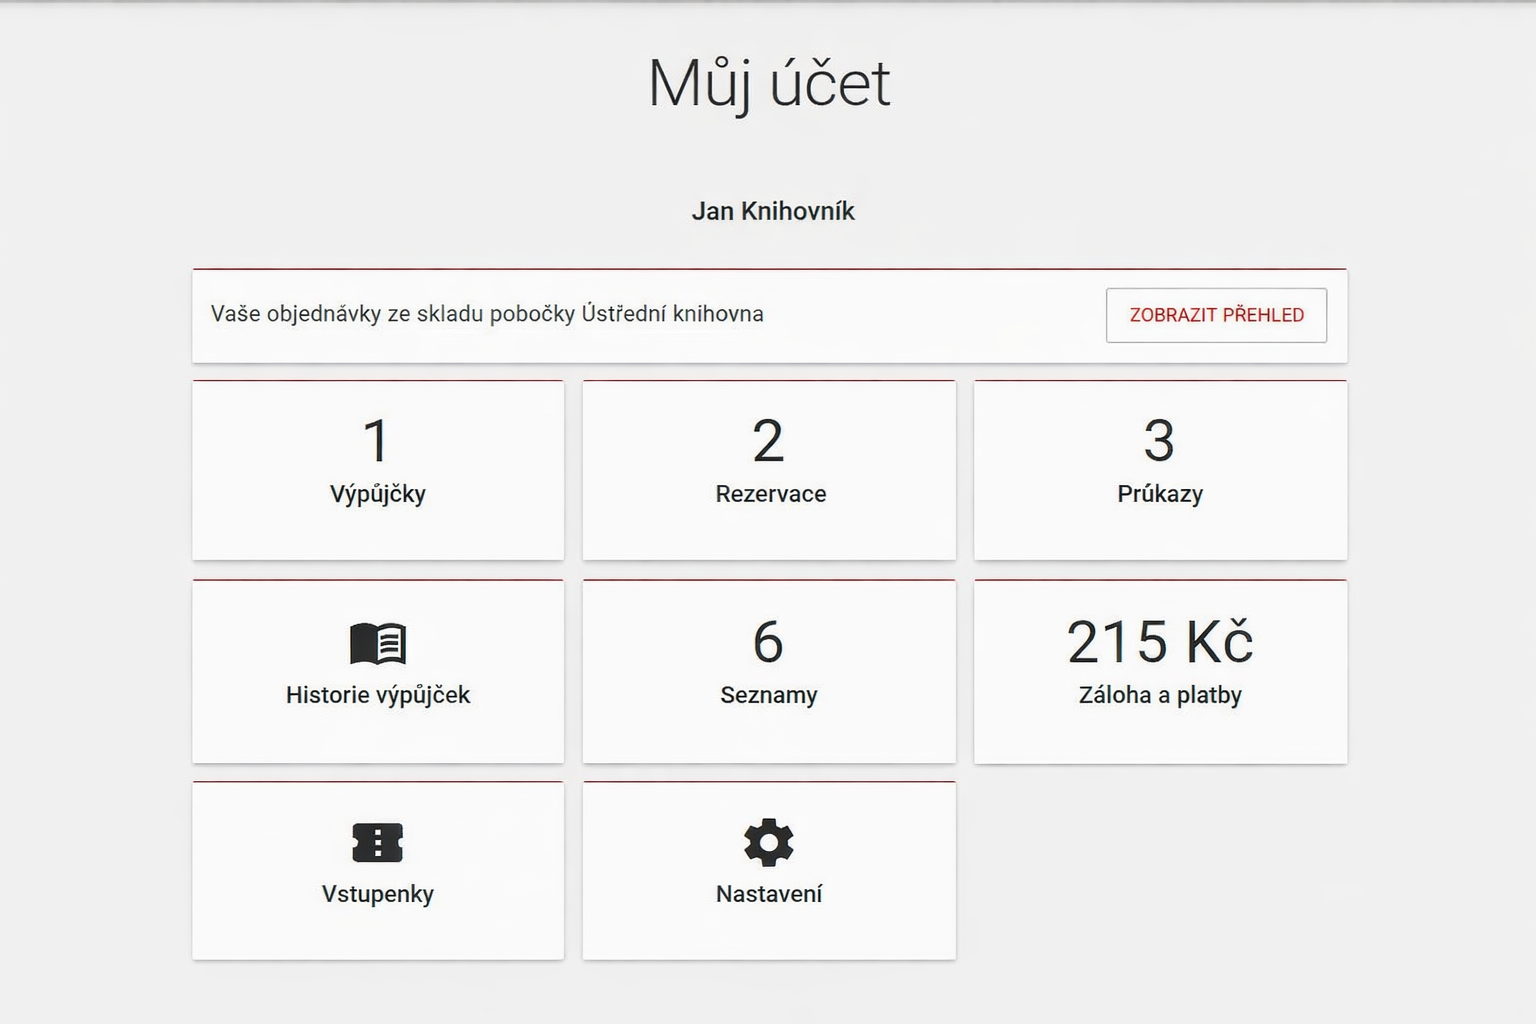Open the Historie výpůjček text label
Image resolution: width=1536 pixels, height=1024 pixels.
pyautogui.click(x=377, y=695)
